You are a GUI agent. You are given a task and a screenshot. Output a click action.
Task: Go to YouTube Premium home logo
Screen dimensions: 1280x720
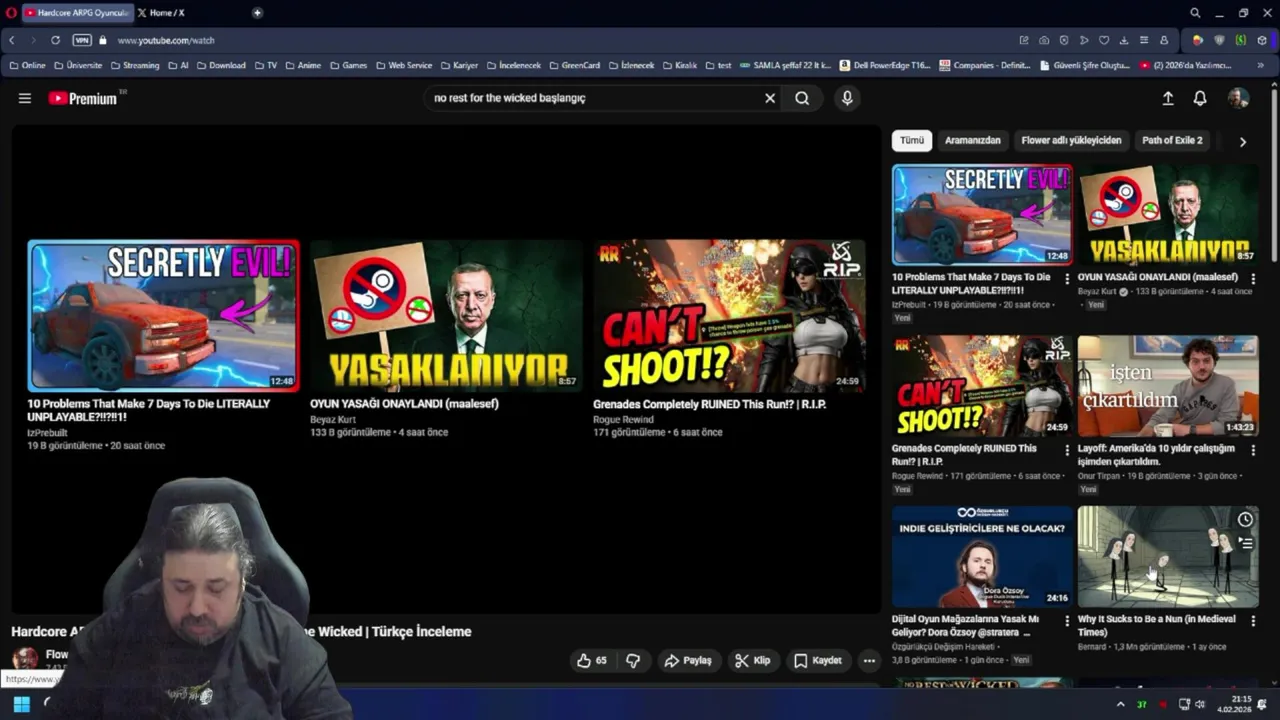pyautogui.click(x=83, y=98)
